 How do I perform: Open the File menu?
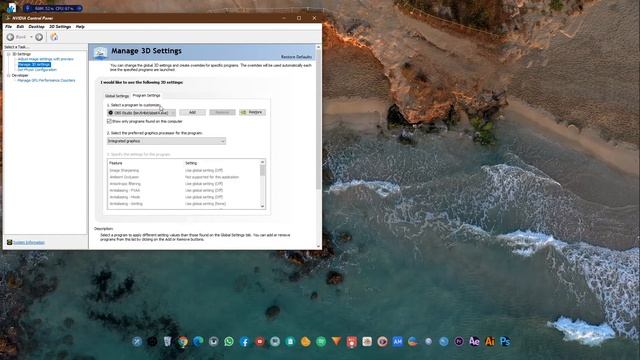point(8,27)
